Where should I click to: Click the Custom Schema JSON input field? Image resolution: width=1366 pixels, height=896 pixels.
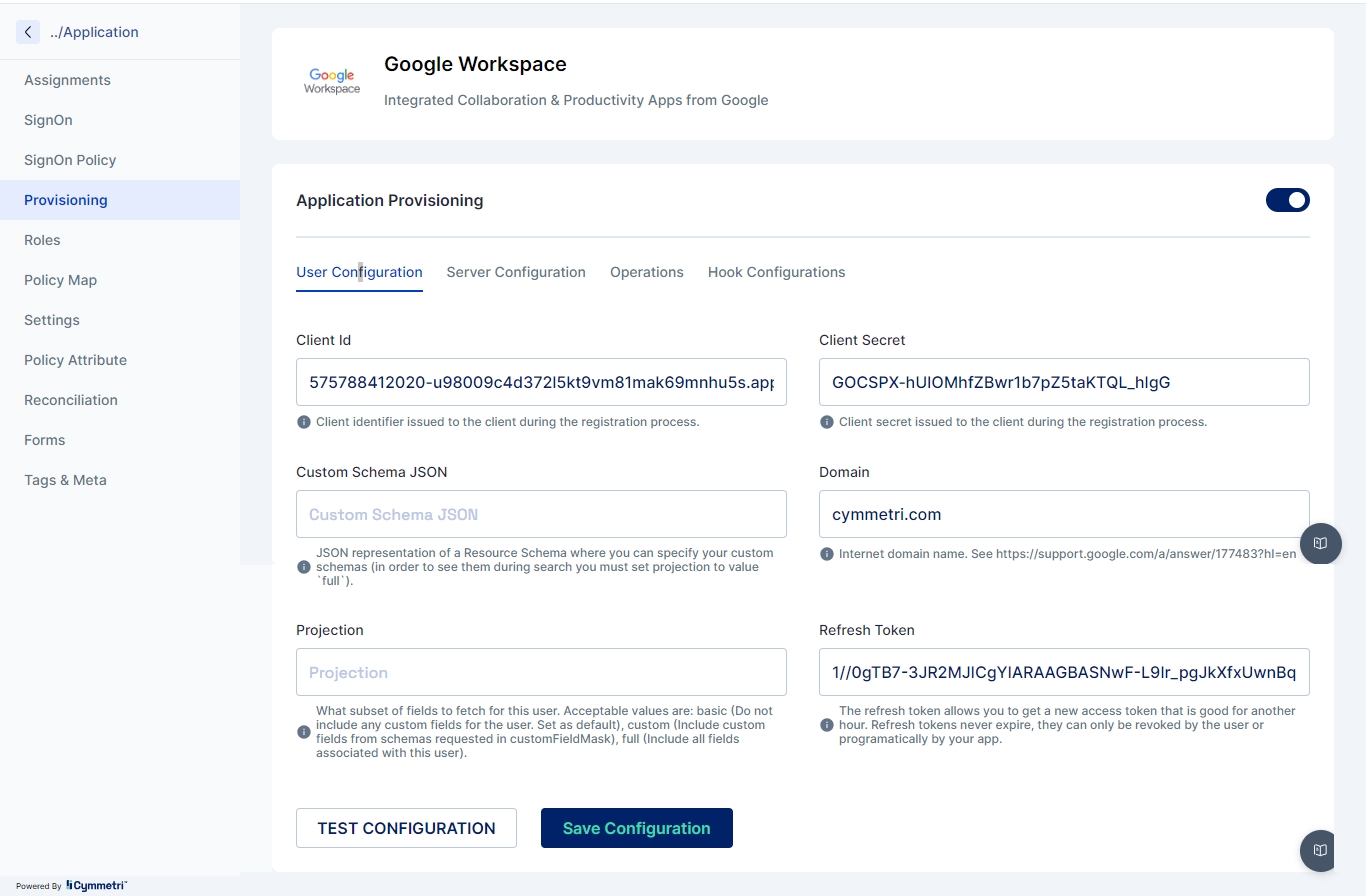tap(541, 514)
